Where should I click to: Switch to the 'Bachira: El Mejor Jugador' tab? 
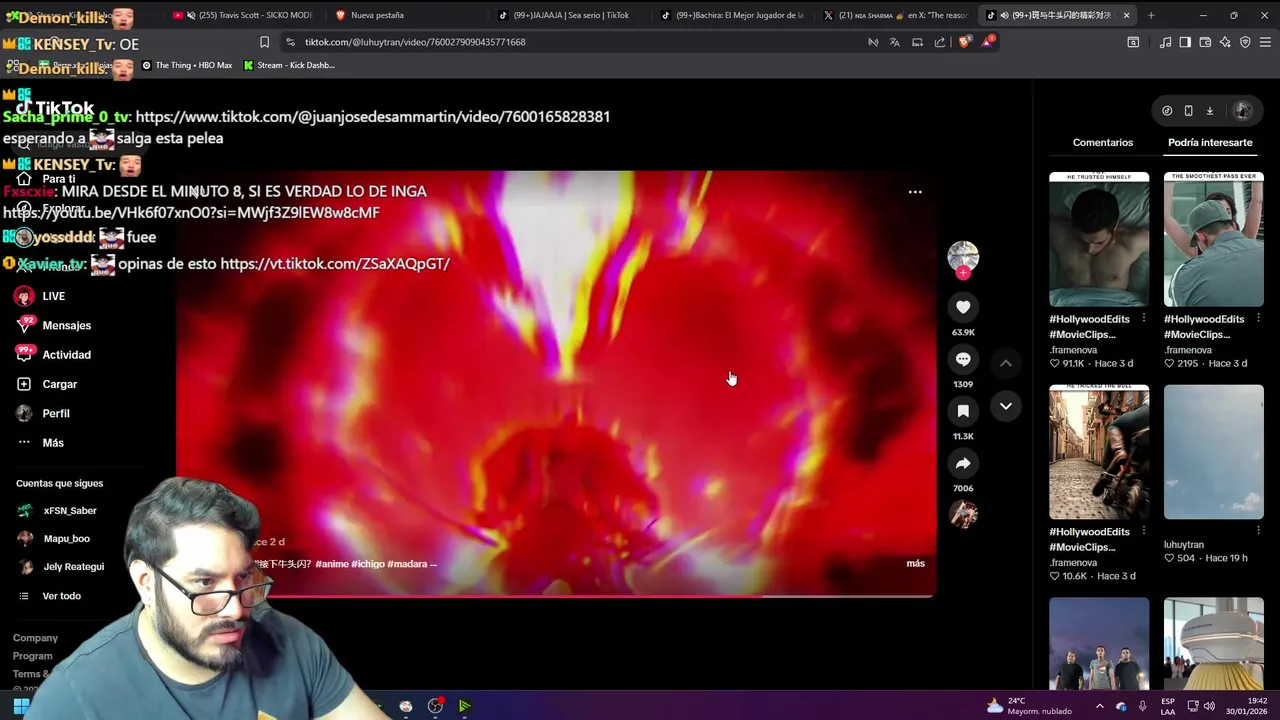[x=733, y=15]
